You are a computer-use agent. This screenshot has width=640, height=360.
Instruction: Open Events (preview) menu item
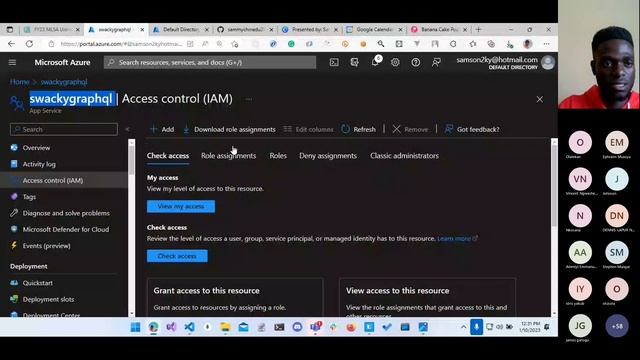click(x=46, y=246)
